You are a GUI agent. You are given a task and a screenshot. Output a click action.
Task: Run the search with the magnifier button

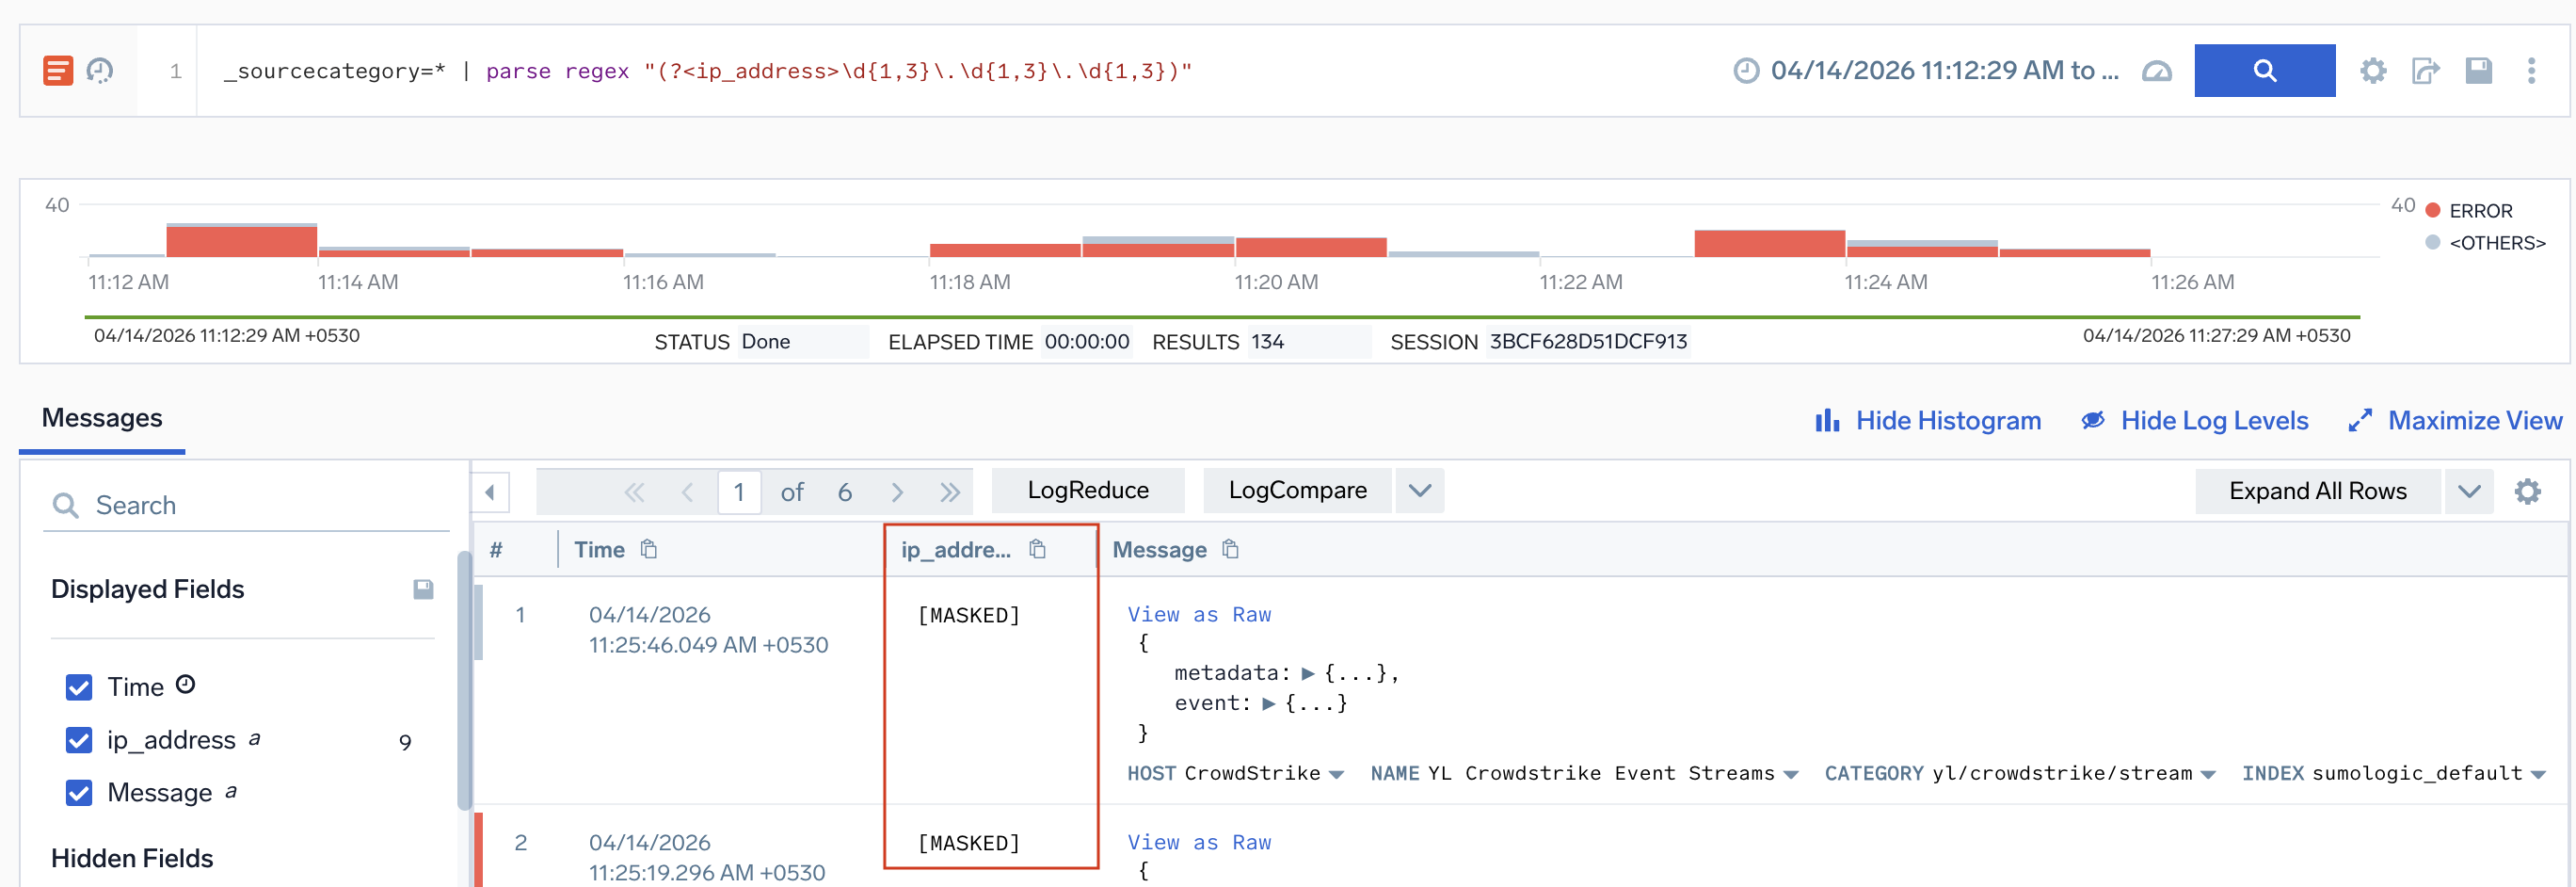click(2264, 71)
